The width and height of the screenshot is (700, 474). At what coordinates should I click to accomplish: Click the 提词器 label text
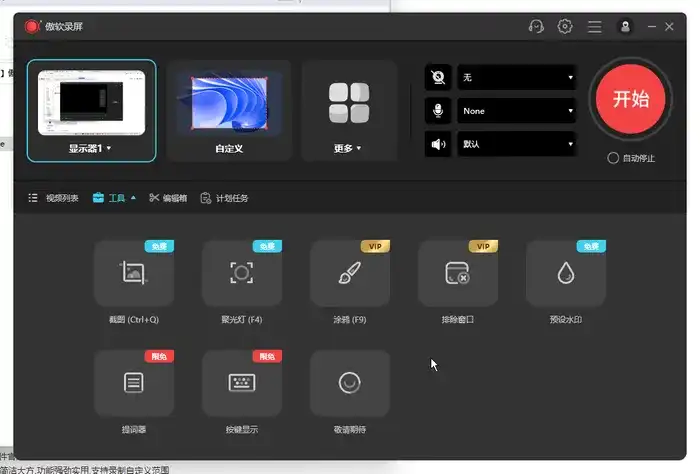coord(134,429)
